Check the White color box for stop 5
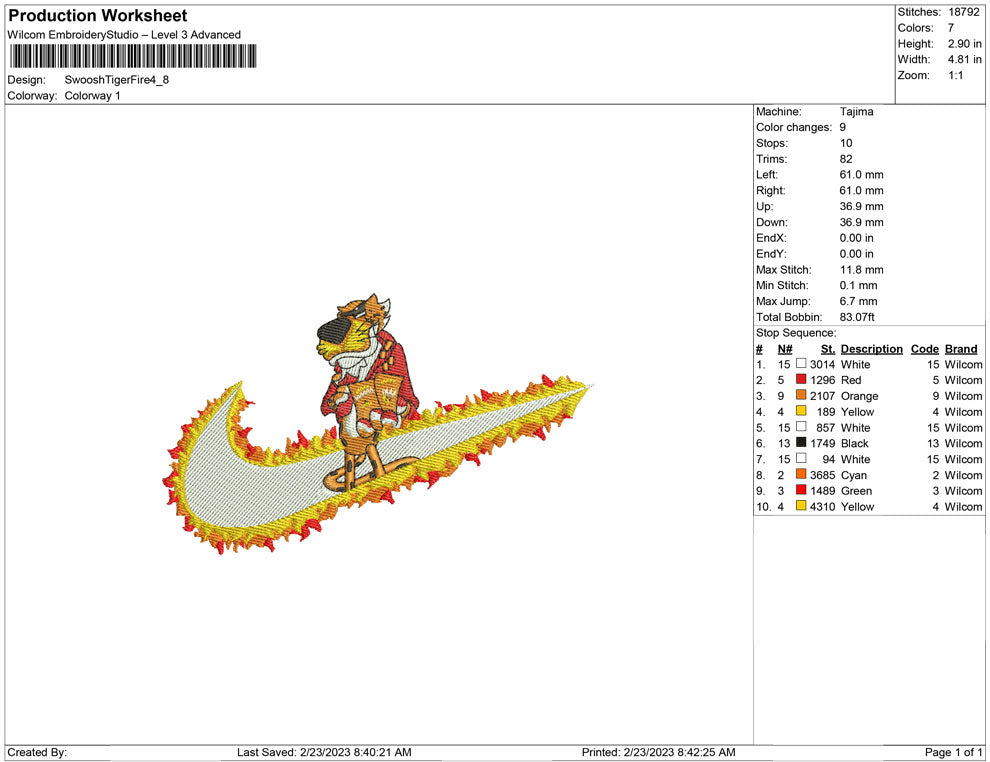 coord(800,428)
